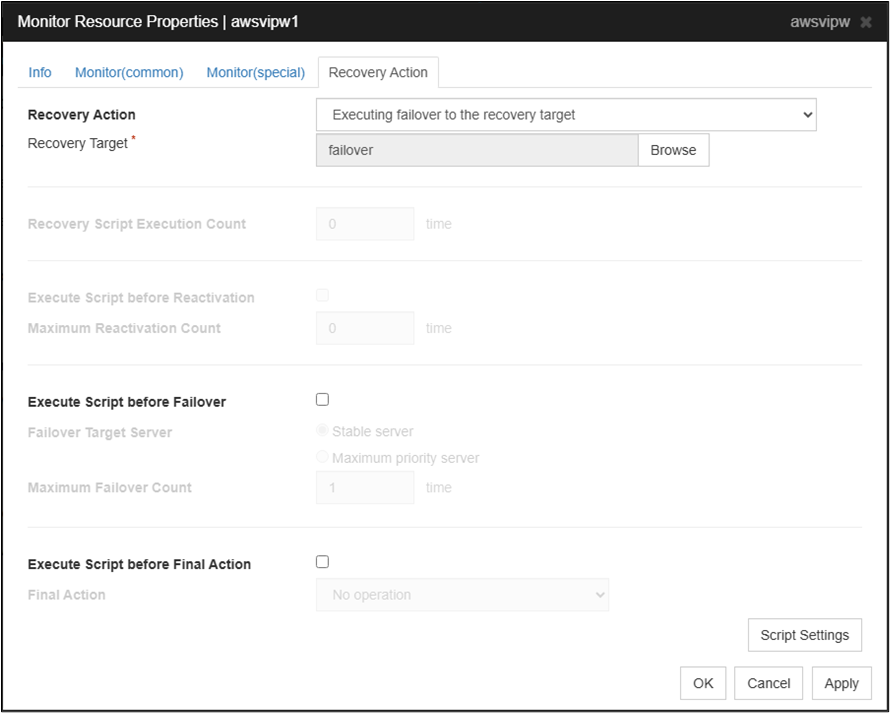890x713 pixels.
Task: Open Script Settings
Action: click(x=804, y=634)
